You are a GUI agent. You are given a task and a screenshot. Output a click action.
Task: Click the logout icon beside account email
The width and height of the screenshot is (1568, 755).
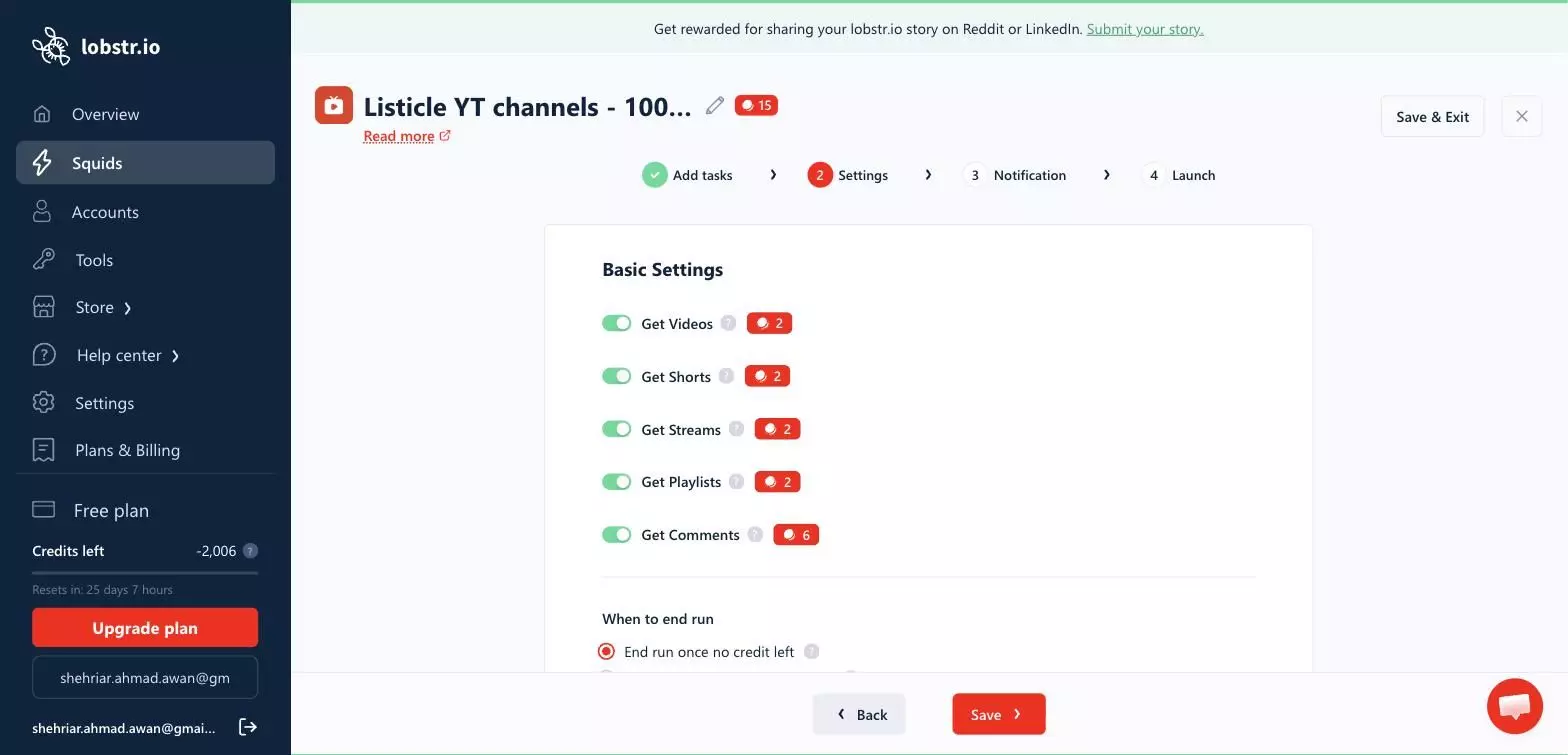[x=248, y=727]
